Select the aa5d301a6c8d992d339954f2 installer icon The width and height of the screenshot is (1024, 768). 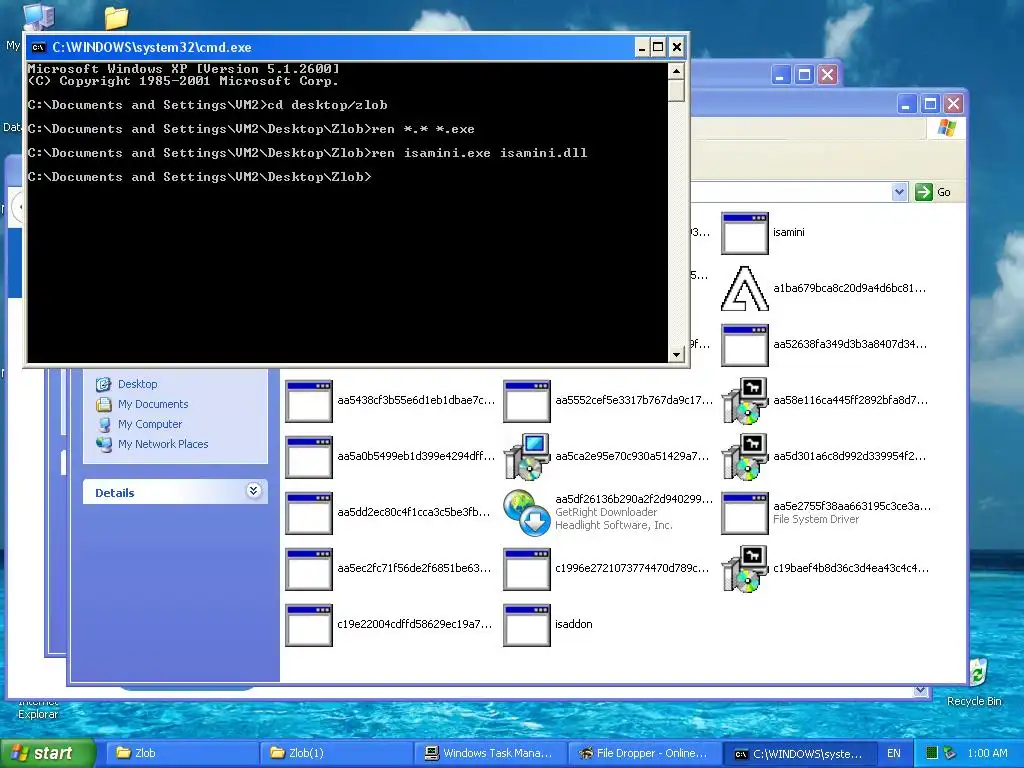pyautogui.click(x=744, y=457)
